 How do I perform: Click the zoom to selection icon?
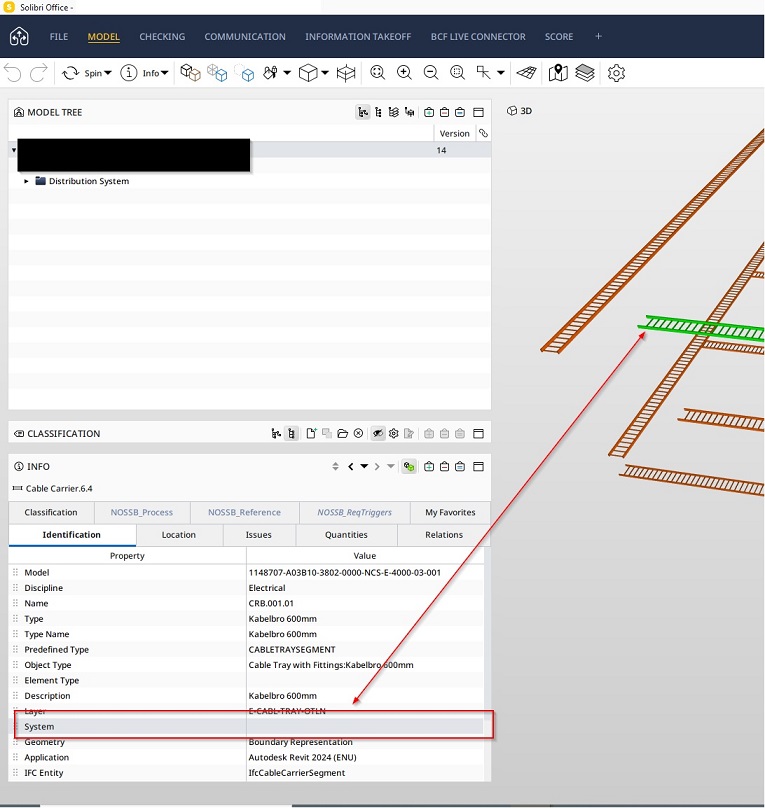pyautogui.click(x=457, y=73)
